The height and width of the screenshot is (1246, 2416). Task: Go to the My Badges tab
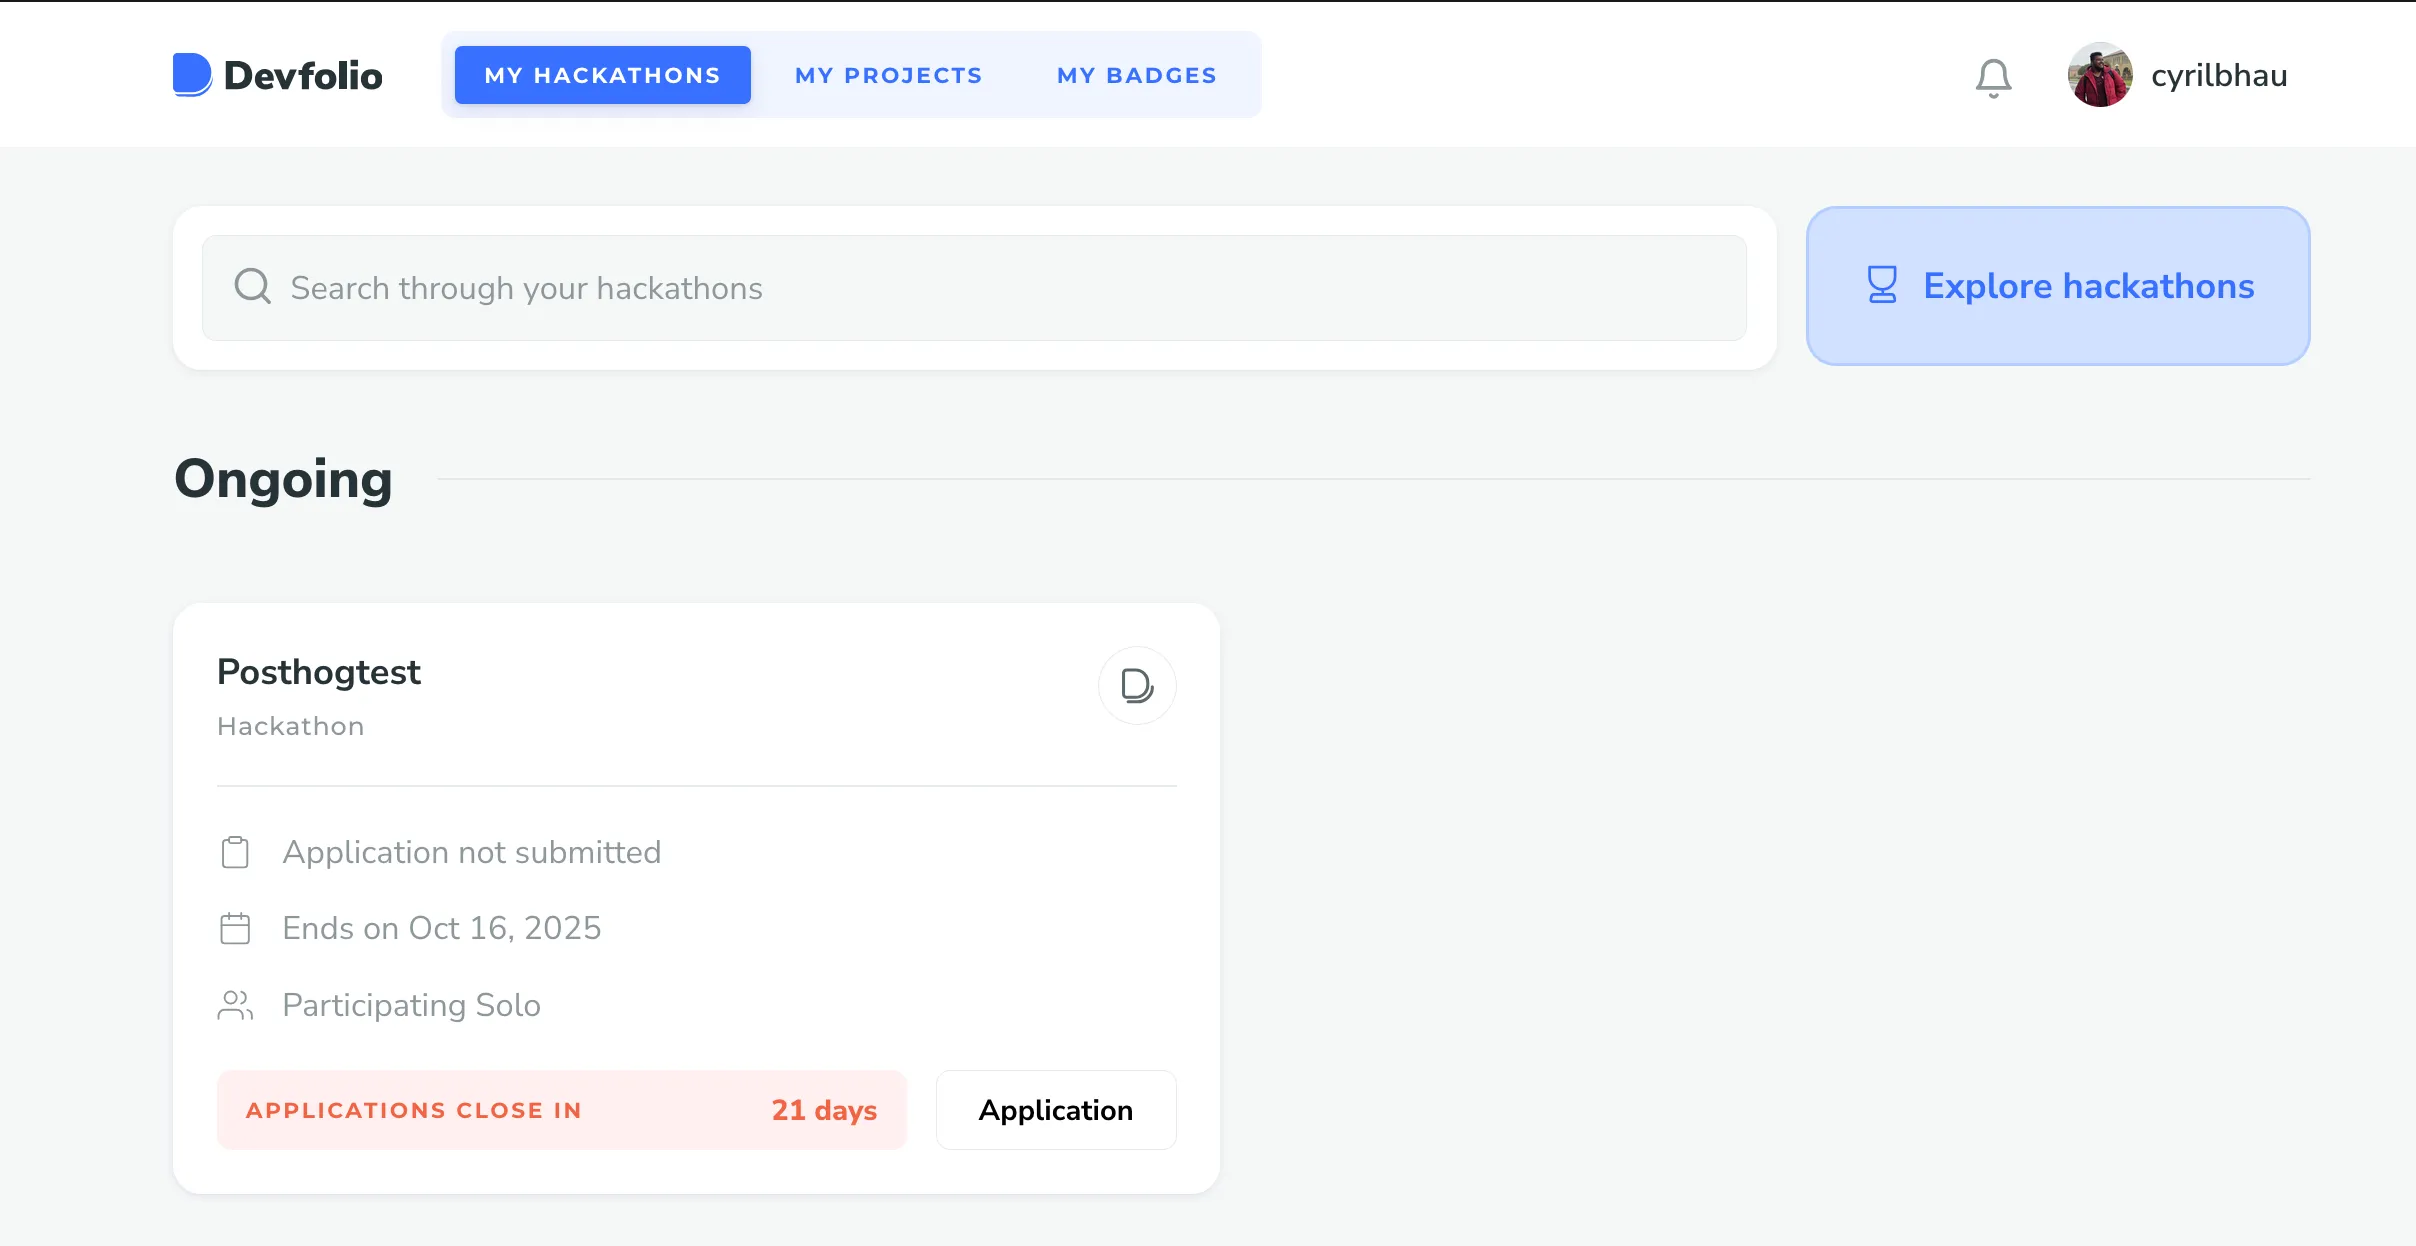click(x=1137, y=75)
